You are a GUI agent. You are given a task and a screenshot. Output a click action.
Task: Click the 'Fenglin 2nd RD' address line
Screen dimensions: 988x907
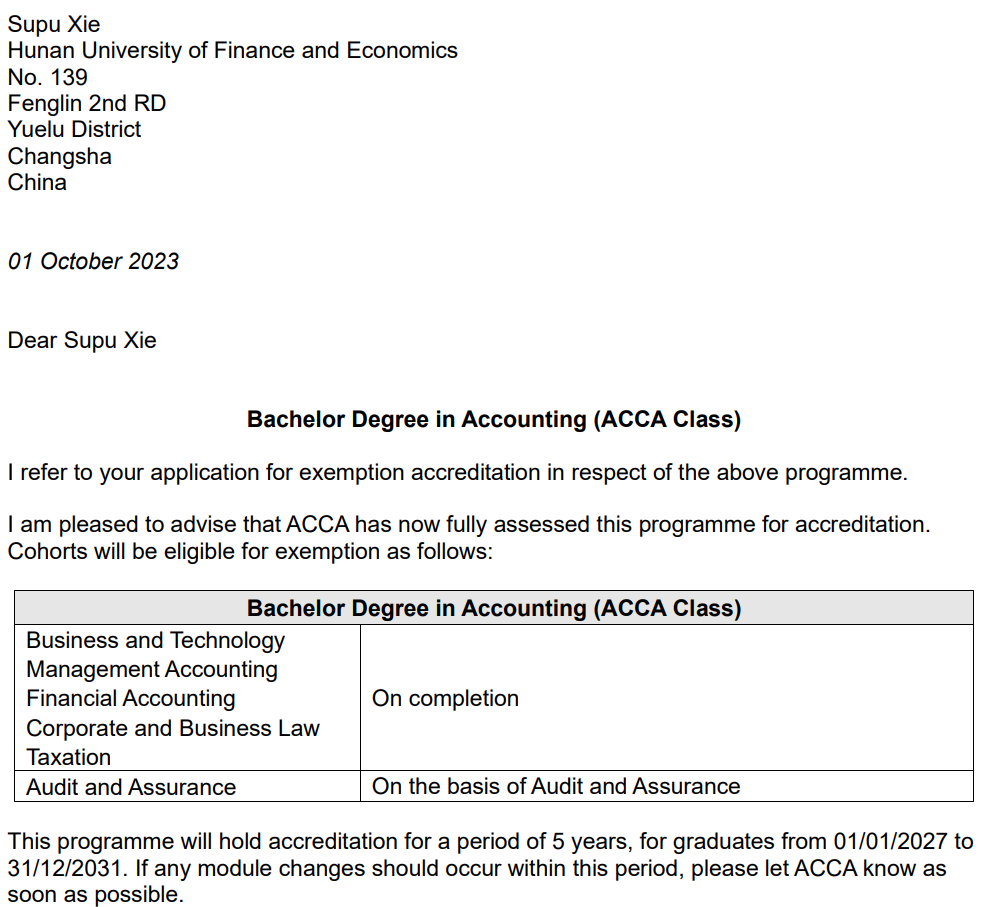[87, 103]
